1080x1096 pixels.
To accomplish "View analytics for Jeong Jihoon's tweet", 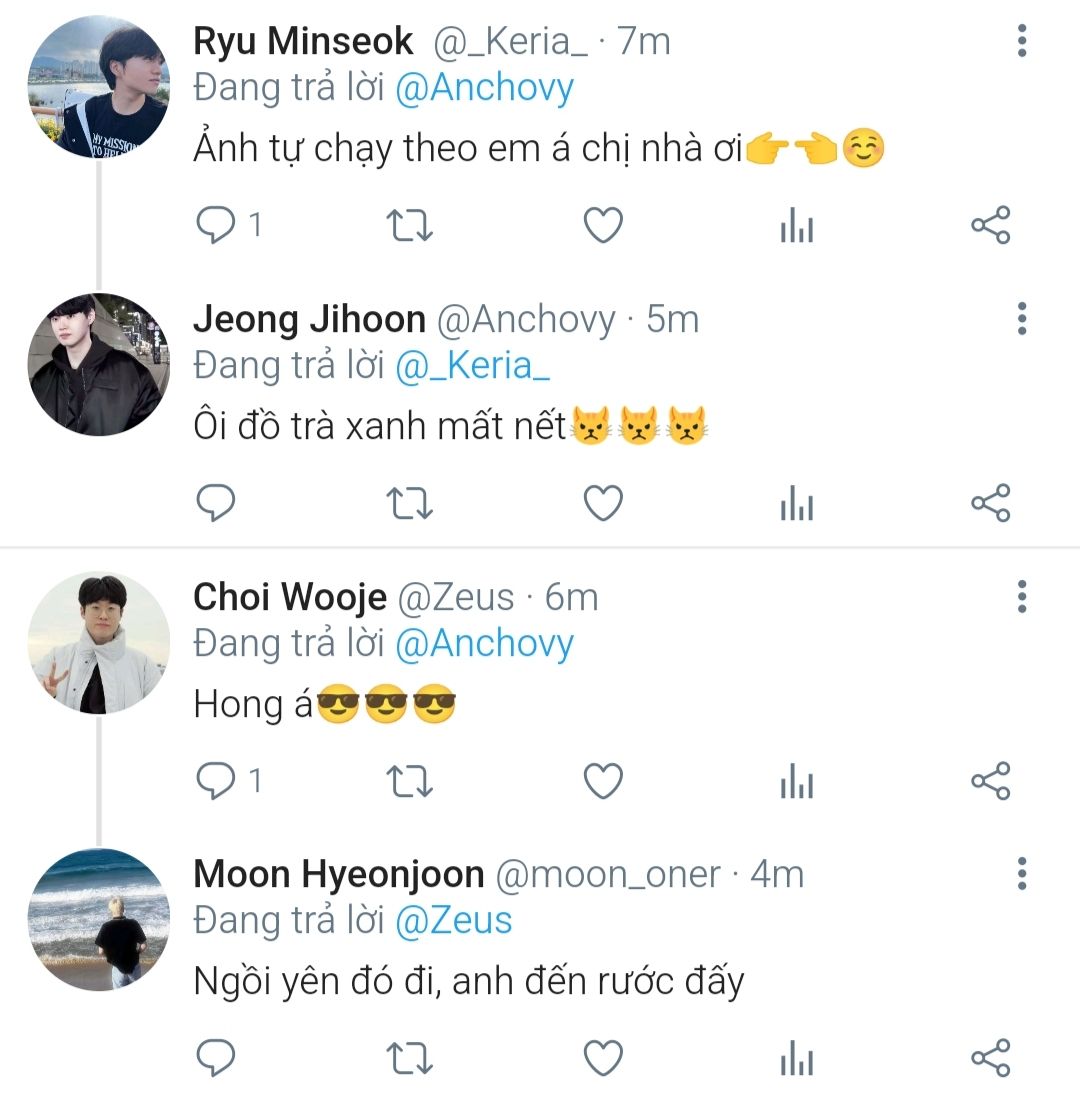I will pyautogui.click(x=796, y=503).
